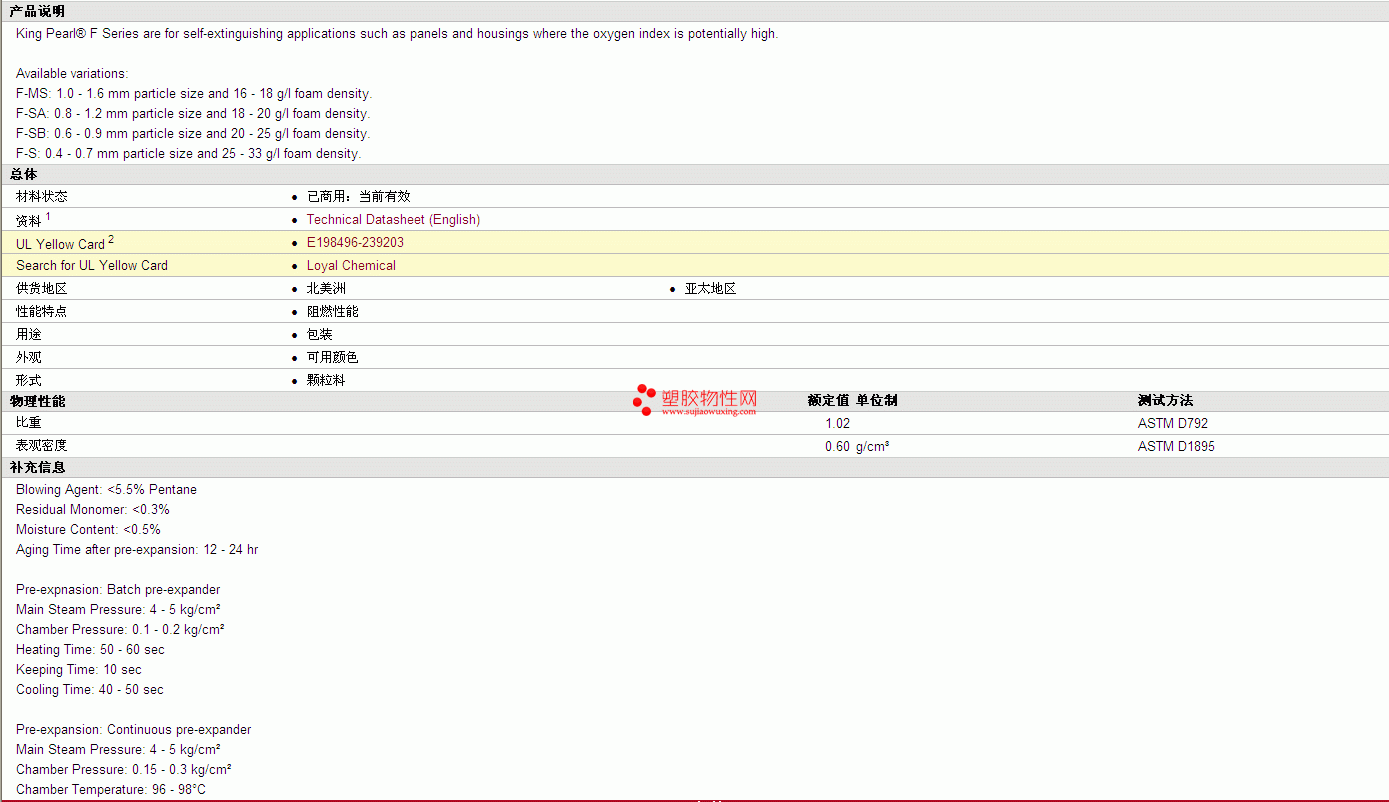Click the 形式 row label

29,380
